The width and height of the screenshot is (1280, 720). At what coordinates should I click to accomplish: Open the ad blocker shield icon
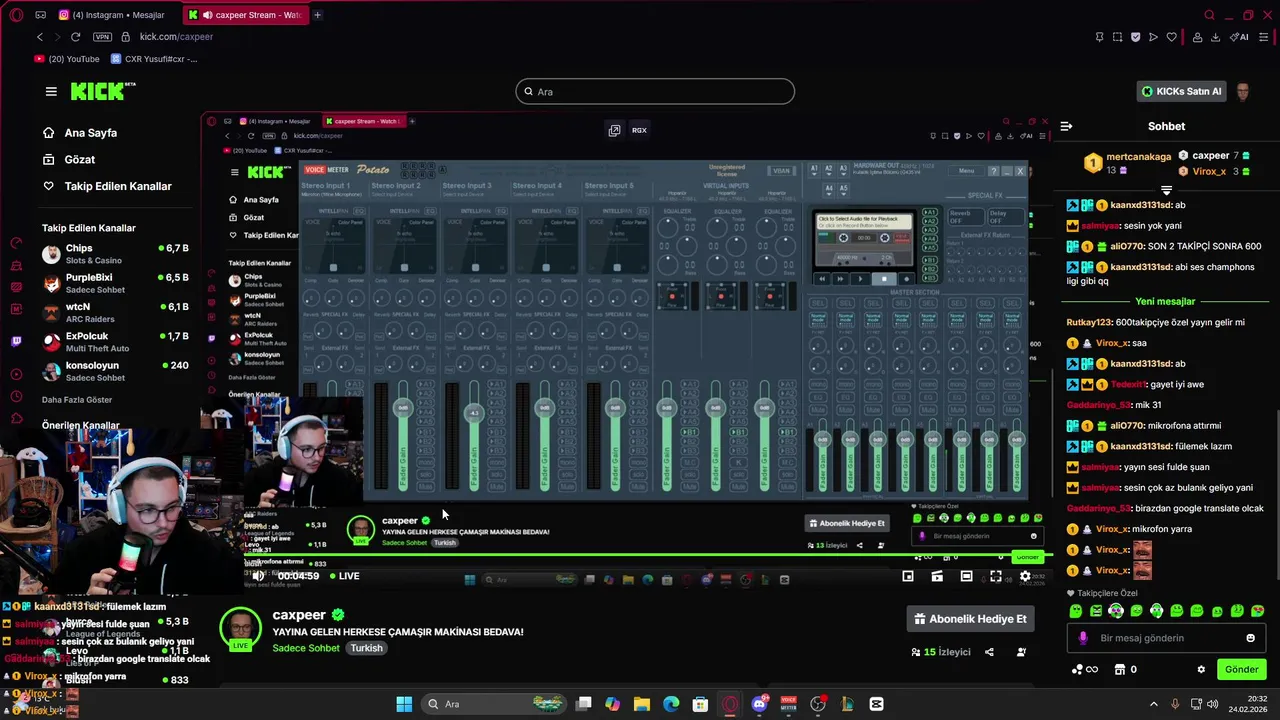click(1135, 37)
